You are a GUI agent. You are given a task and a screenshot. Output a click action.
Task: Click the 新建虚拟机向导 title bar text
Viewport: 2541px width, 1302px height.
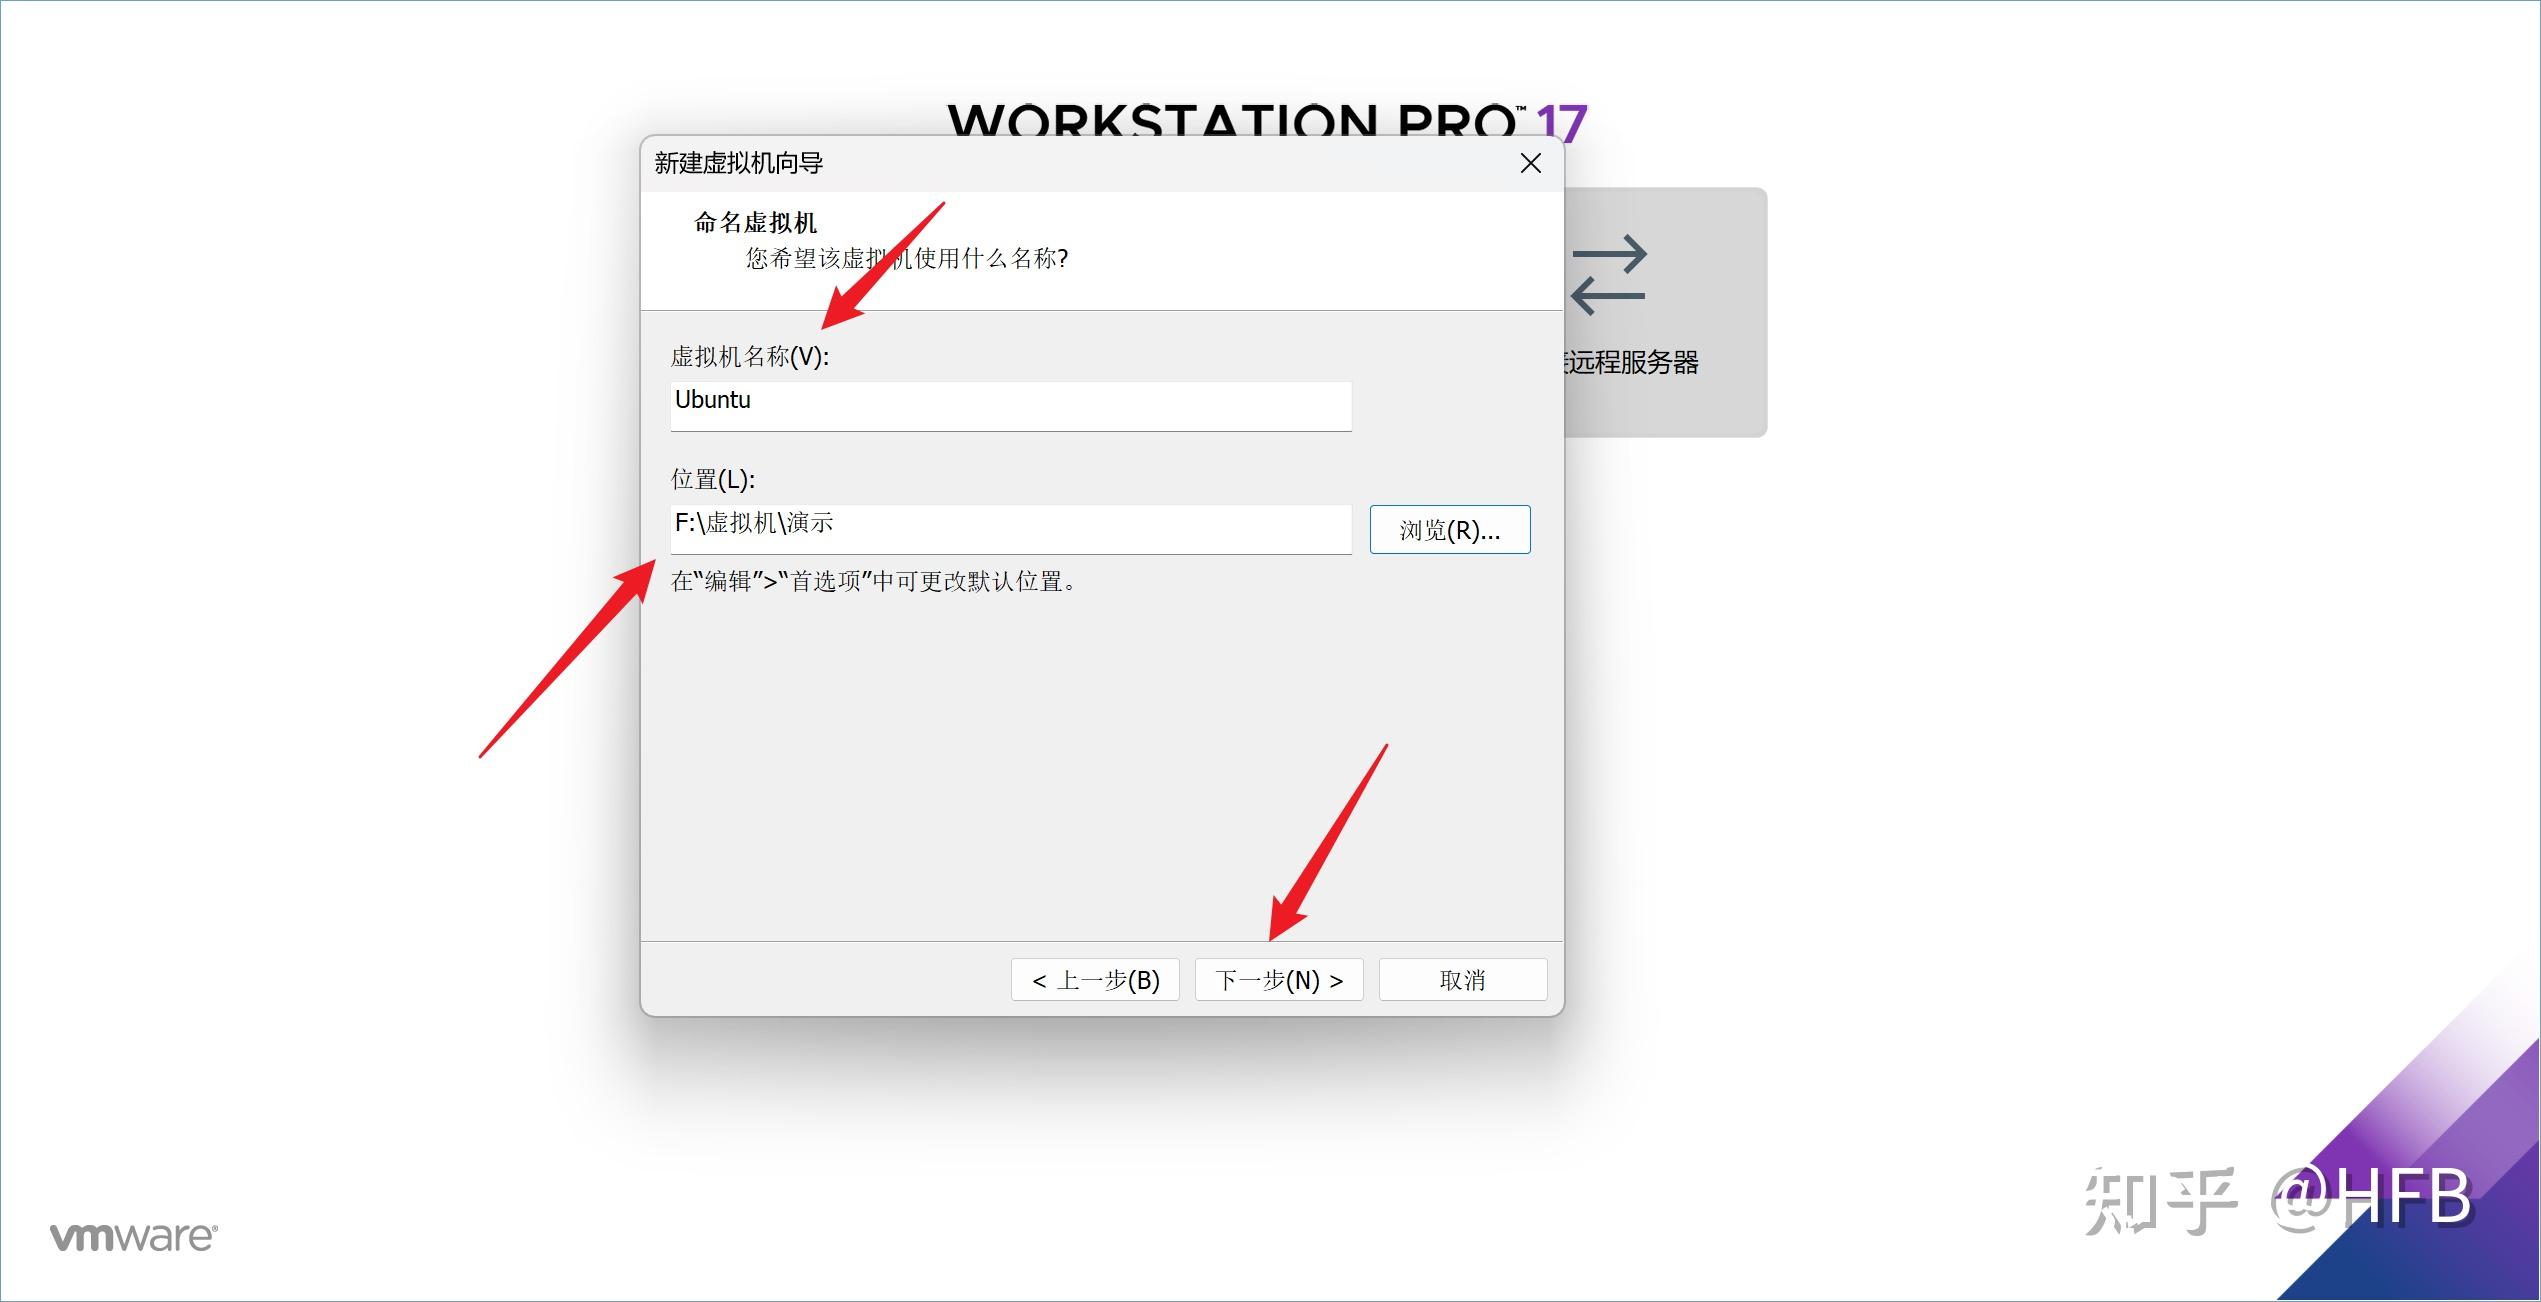[x=738, y=163]
